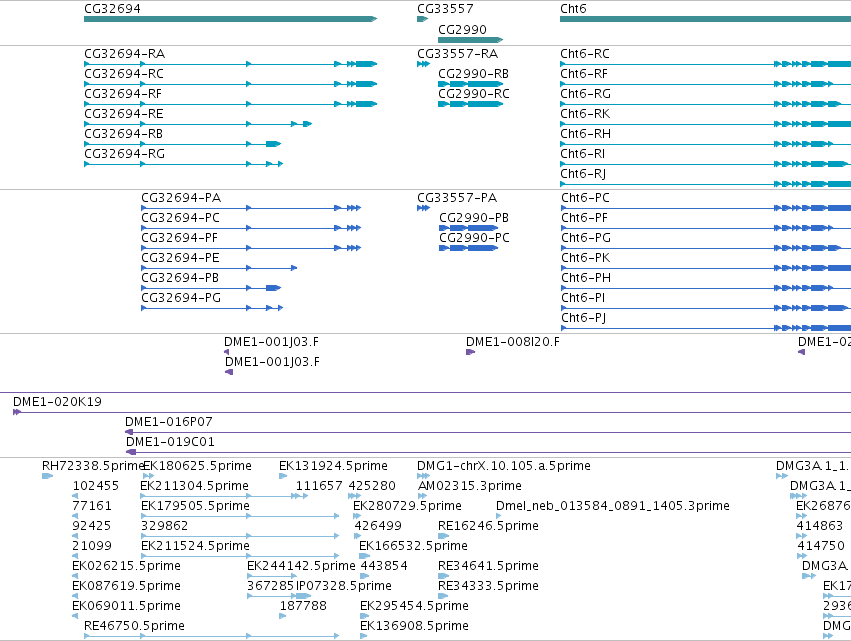
Task: Click Cht6-RG transcript label
Action: click(x=586, y=94)
